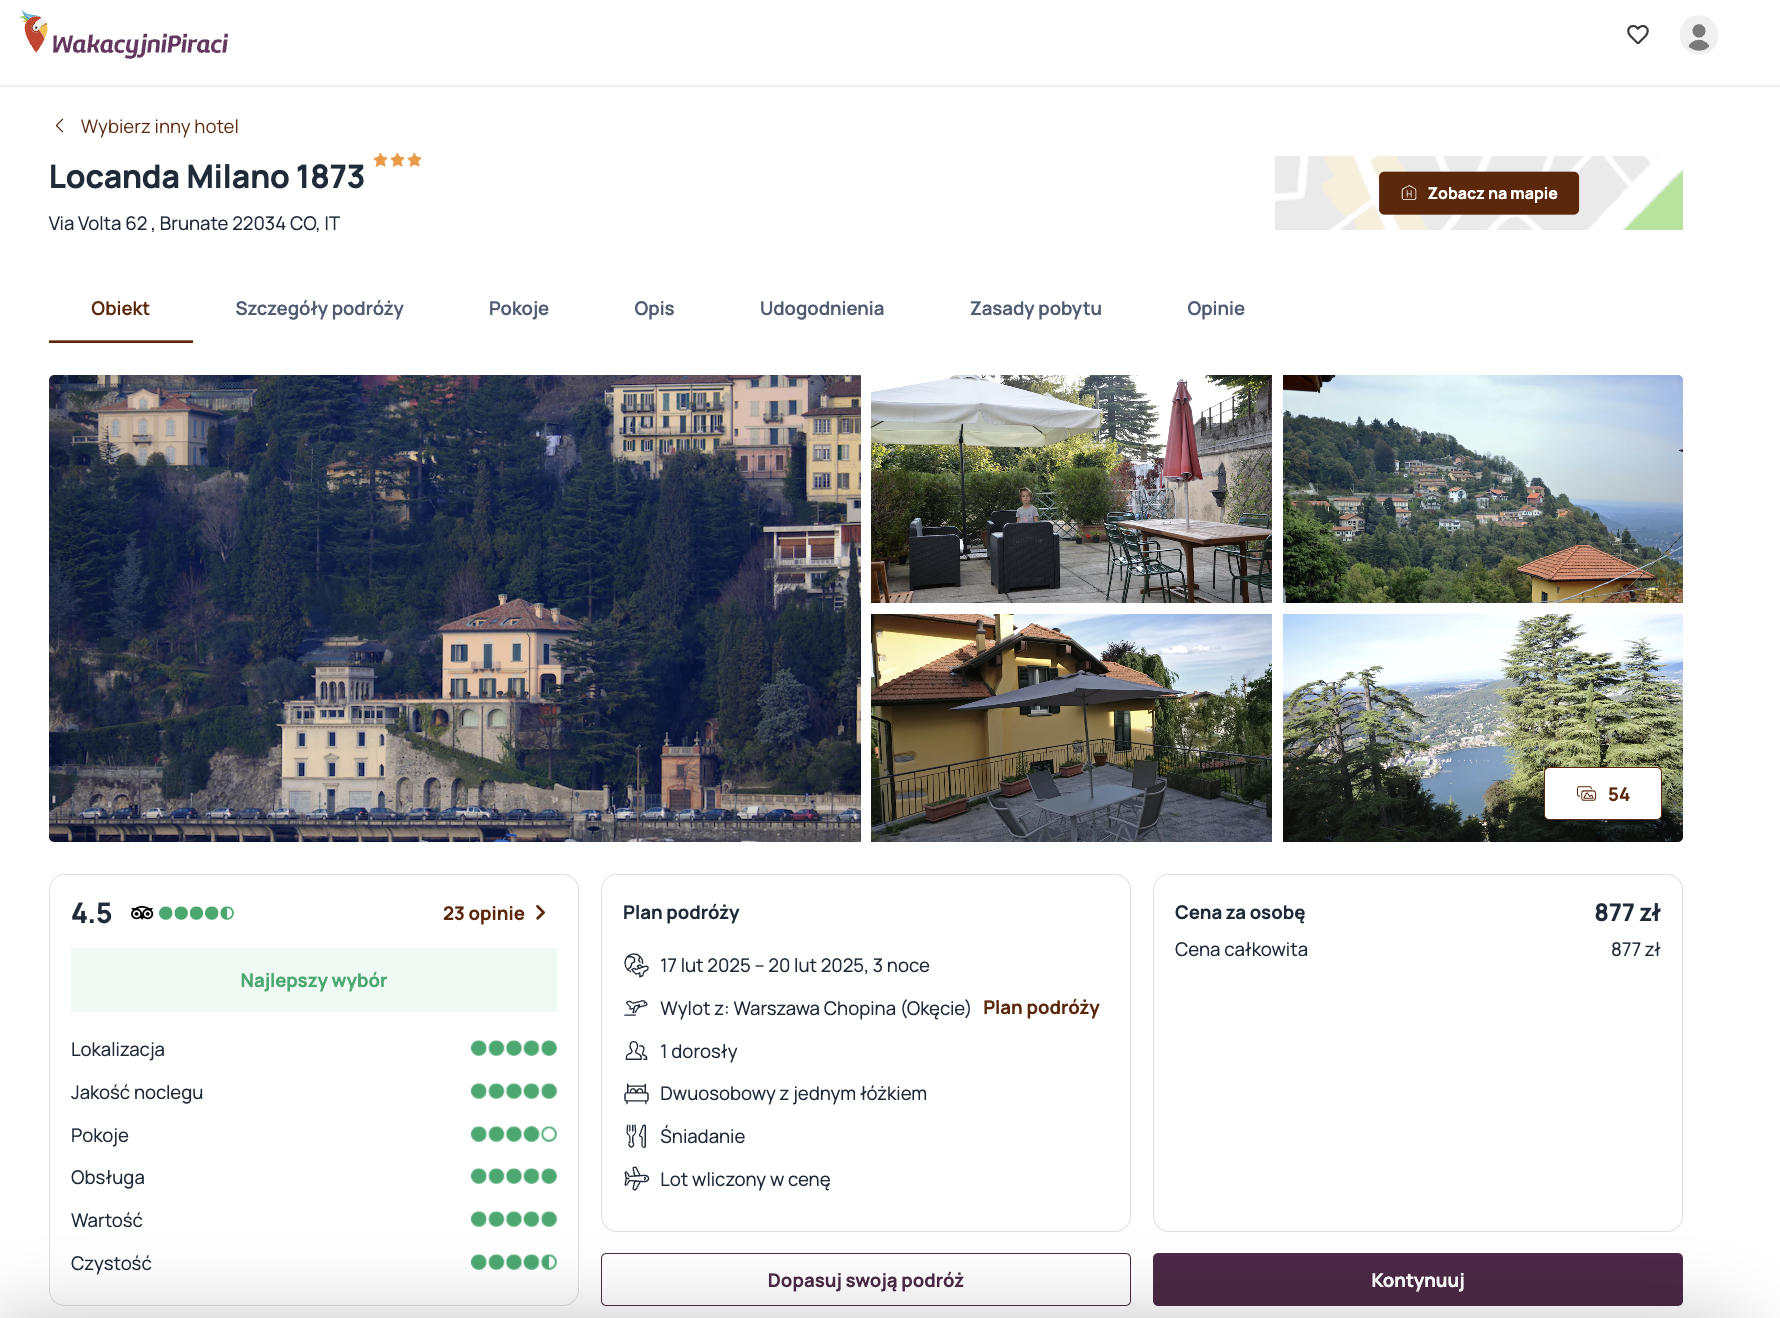
Task: Click the gallery icon in photo count badge
Action: point(1587,794)
